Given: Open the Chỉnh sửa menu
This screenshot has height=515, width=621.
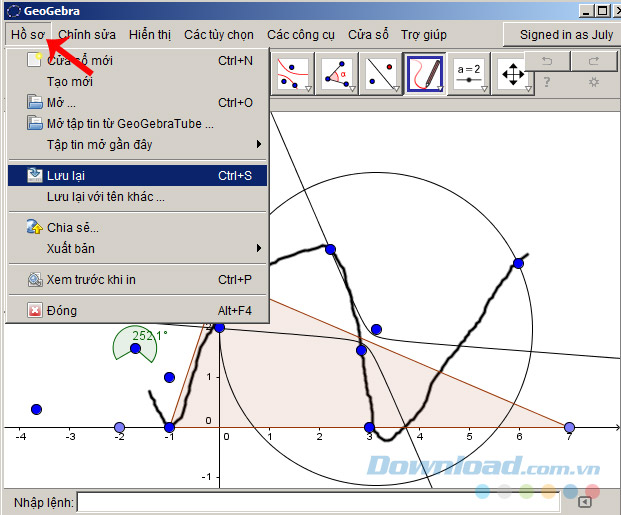Looking at the screenshot, I should [x=87, y=34].
